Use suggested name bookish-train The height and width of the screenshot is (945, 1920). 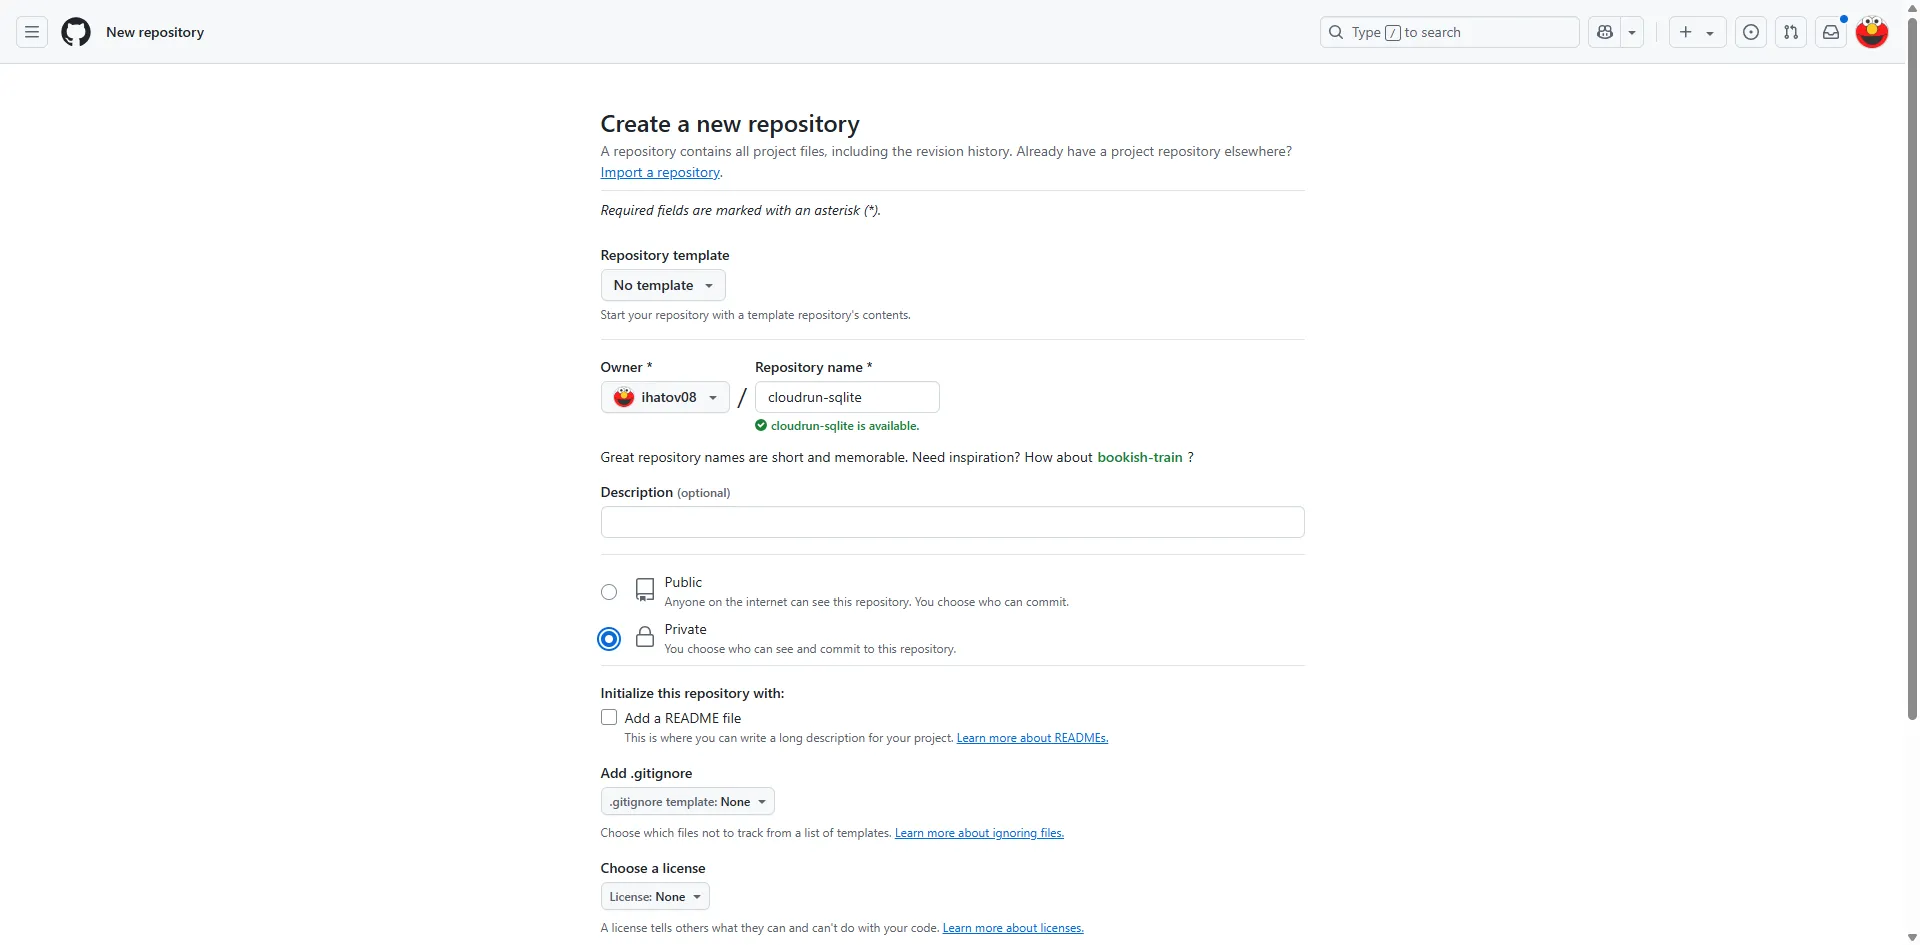coord(1139,457)
